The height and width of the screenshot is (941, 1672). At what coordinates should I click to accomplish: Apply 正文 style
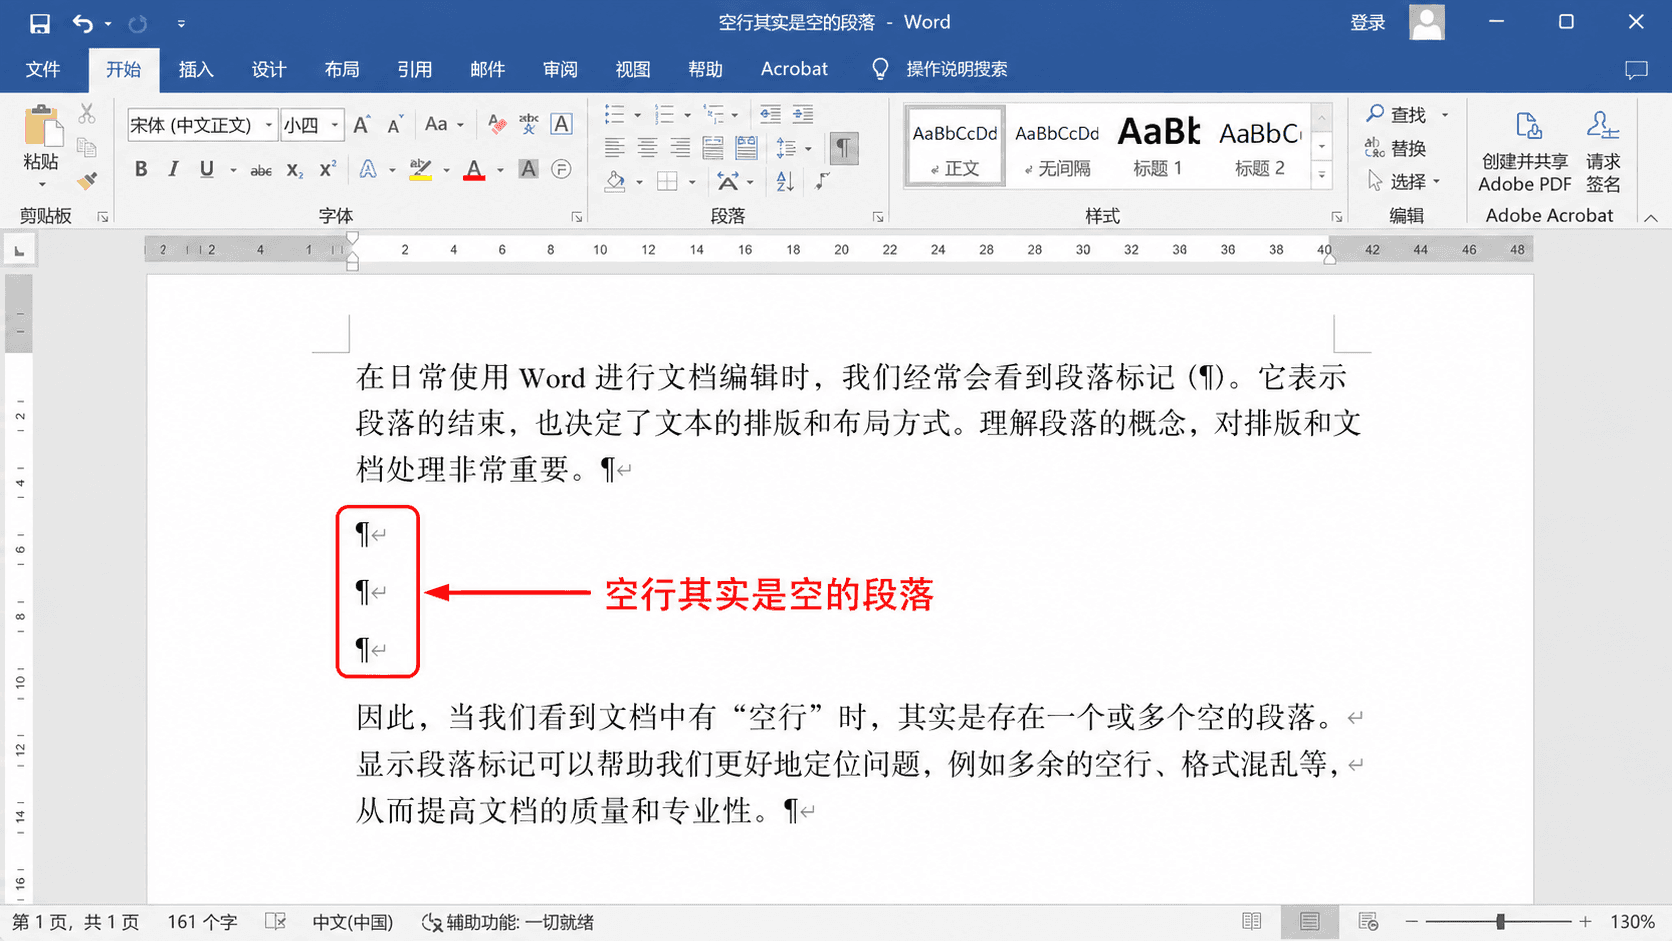(955, 146)
